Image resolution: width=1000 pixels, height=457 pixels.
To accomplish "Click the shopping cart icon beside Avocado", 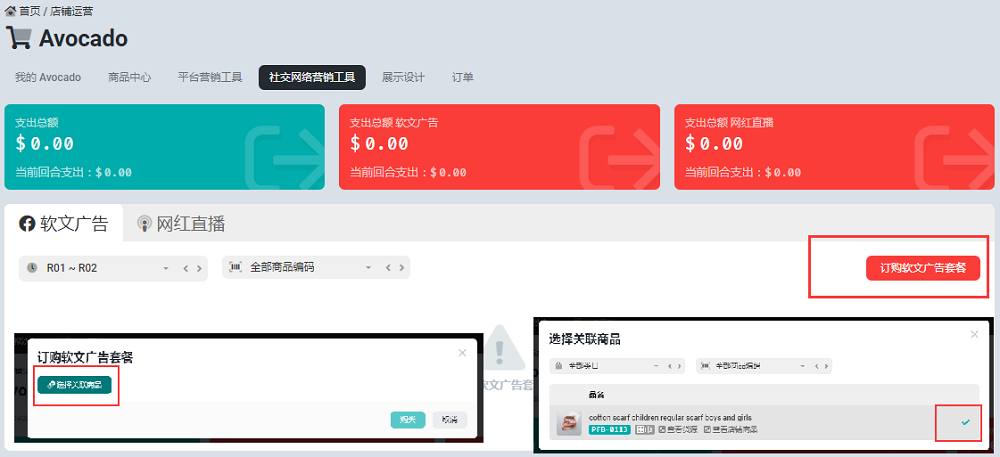I will pyautogui.click(x=18, y=38).
